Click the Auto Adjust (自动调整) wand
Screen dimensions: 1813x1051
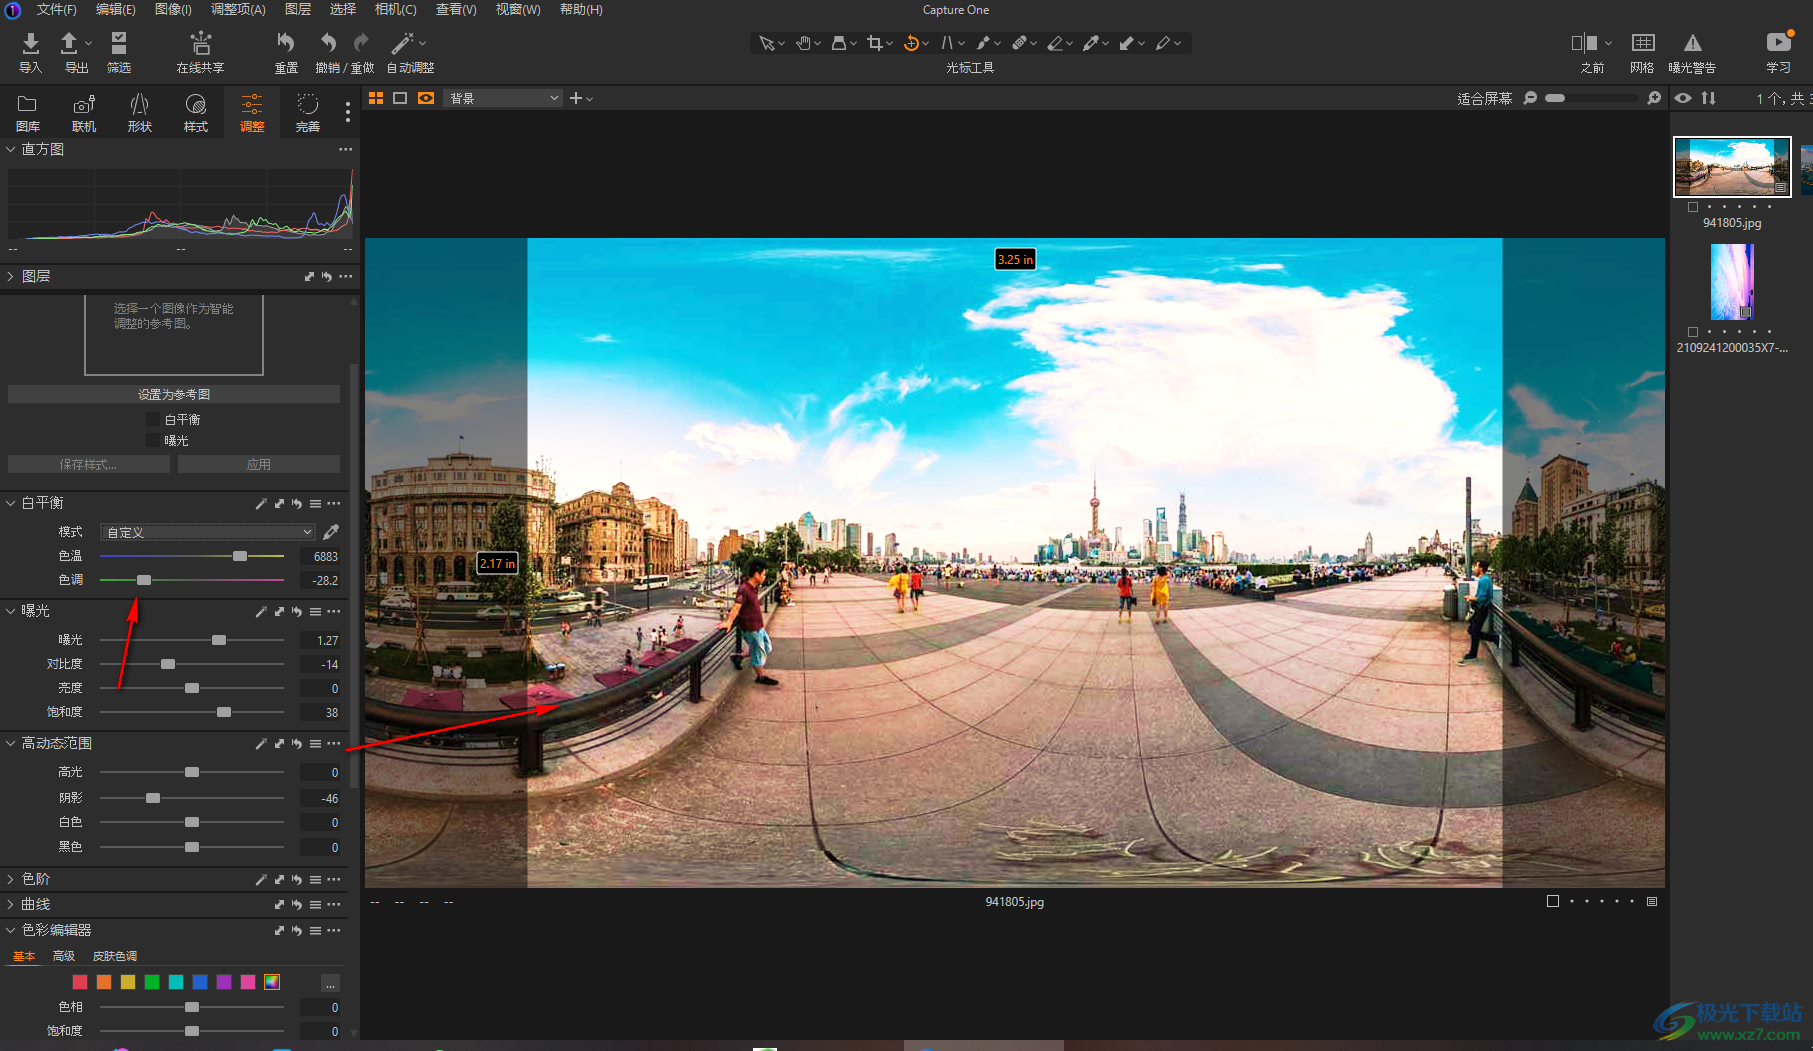pos(402,44)
